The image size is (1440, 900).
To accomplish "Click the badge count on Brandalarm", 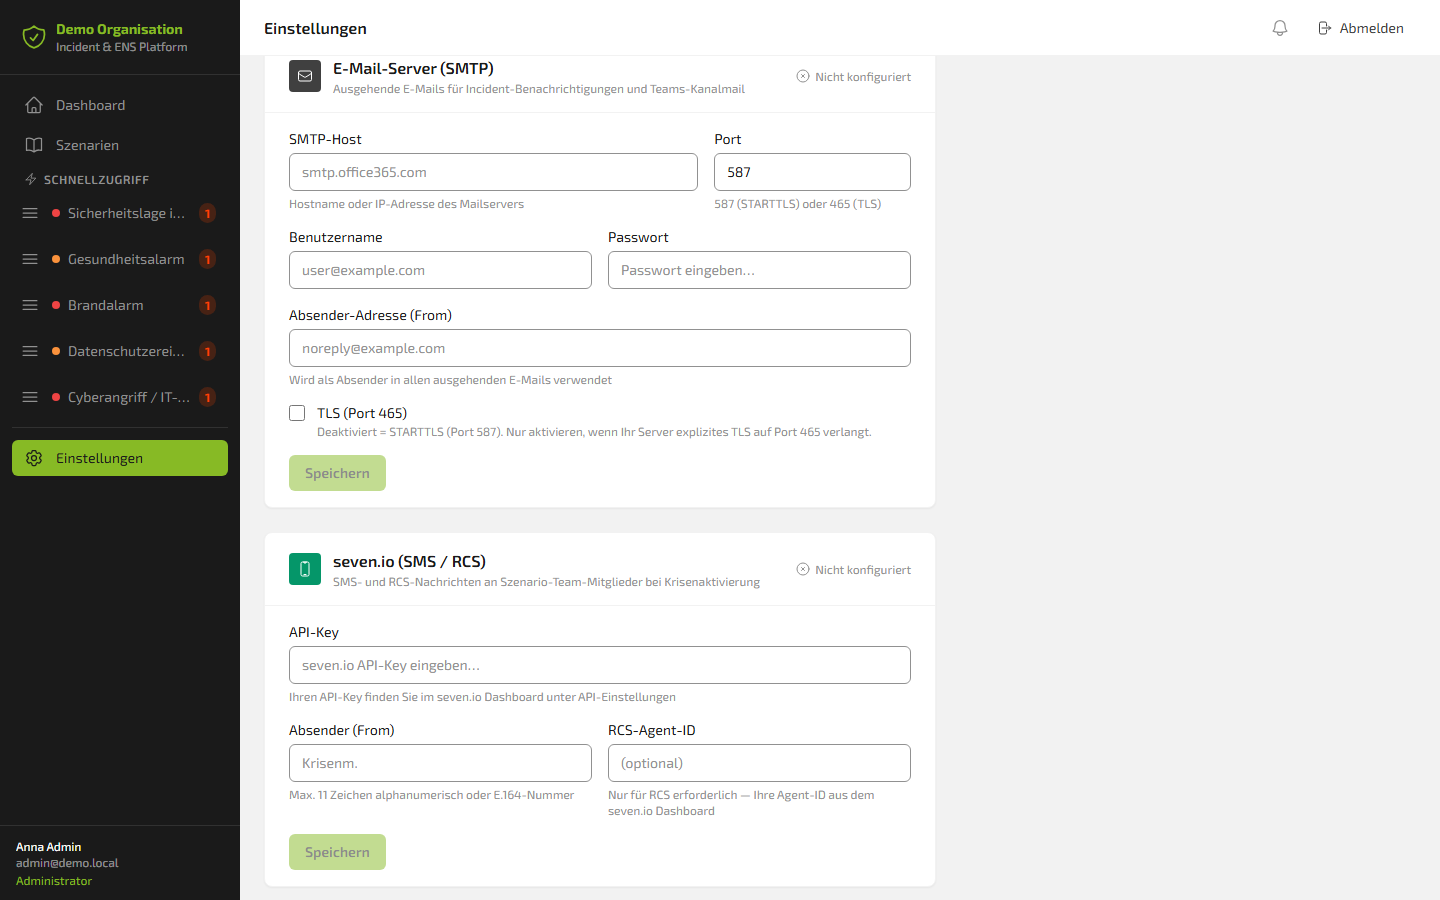I will pos(207,305).
